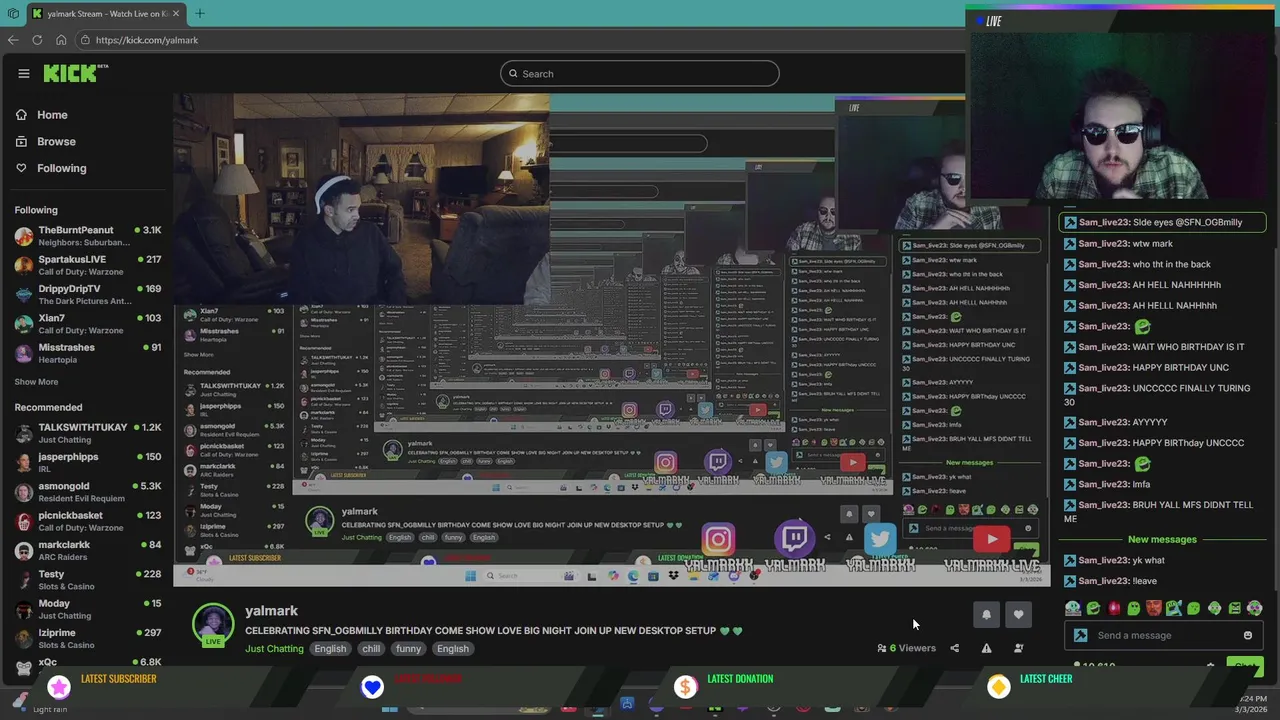Open Moday recommended channel
1280x720 pixels.
pyautogui.click(x=88, y=609)
